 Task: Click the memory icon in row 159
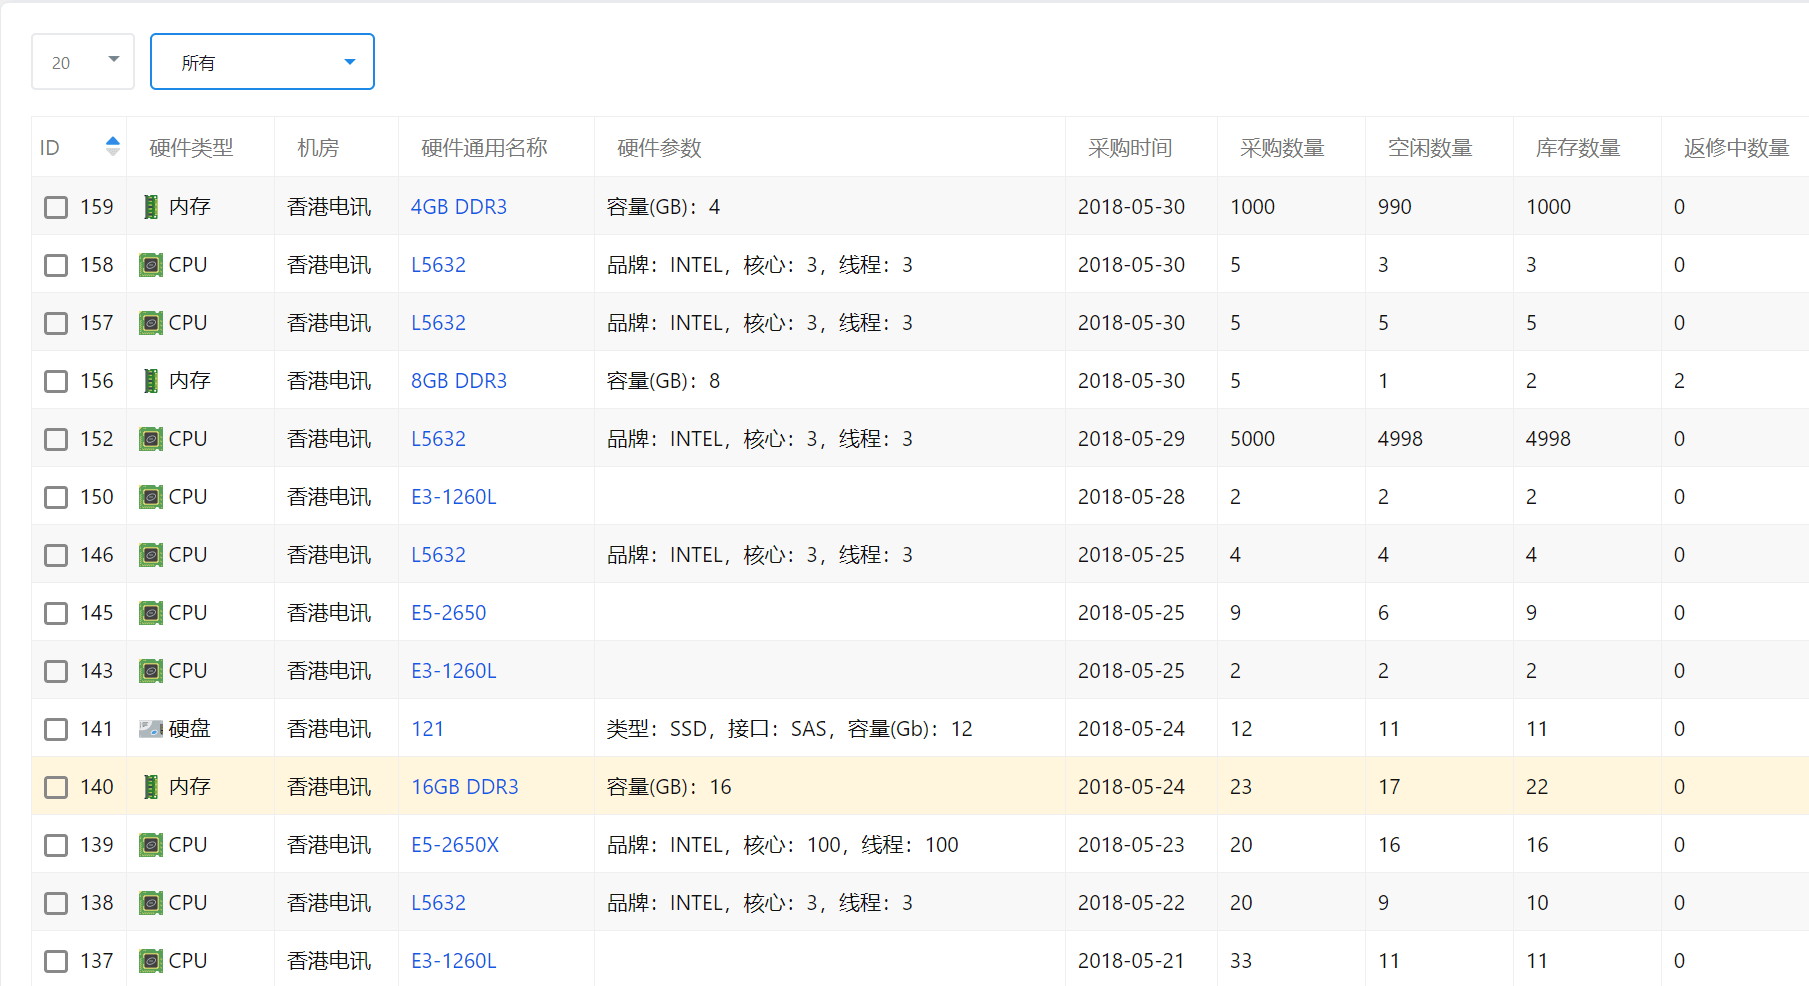point(151,207)
